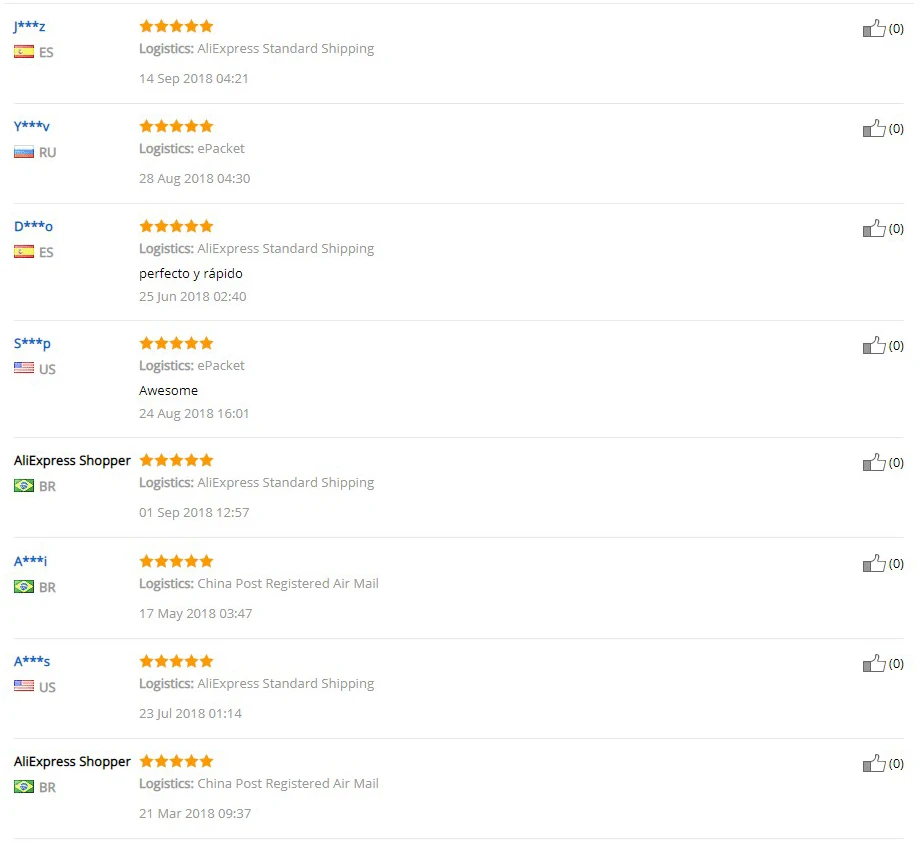Click the Spain flag beside J***z
This screenshot has height=843, width=920.
pyautogui.click(x=24, y=52)
